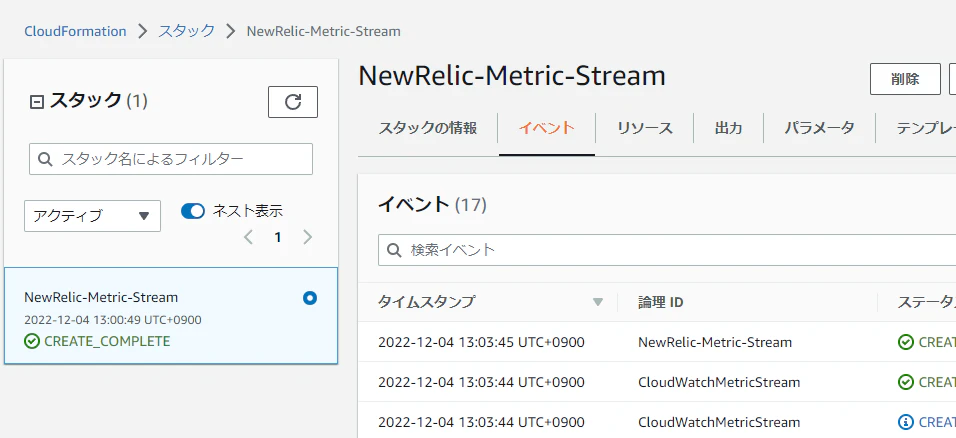Open the アクティブ status filter dropdown

[x=93, y=216]
